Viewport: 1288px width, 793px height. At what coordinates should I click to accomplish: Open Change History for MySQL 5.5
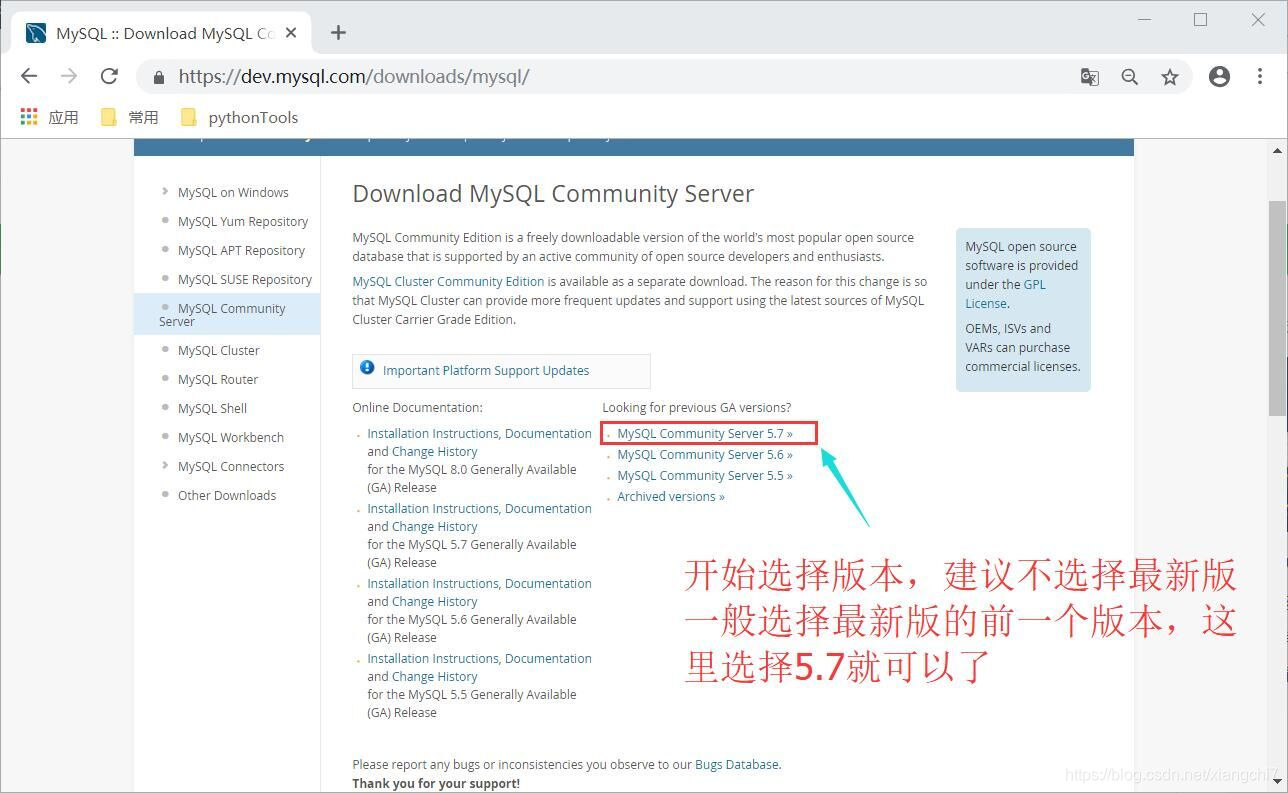click(434, 676)
